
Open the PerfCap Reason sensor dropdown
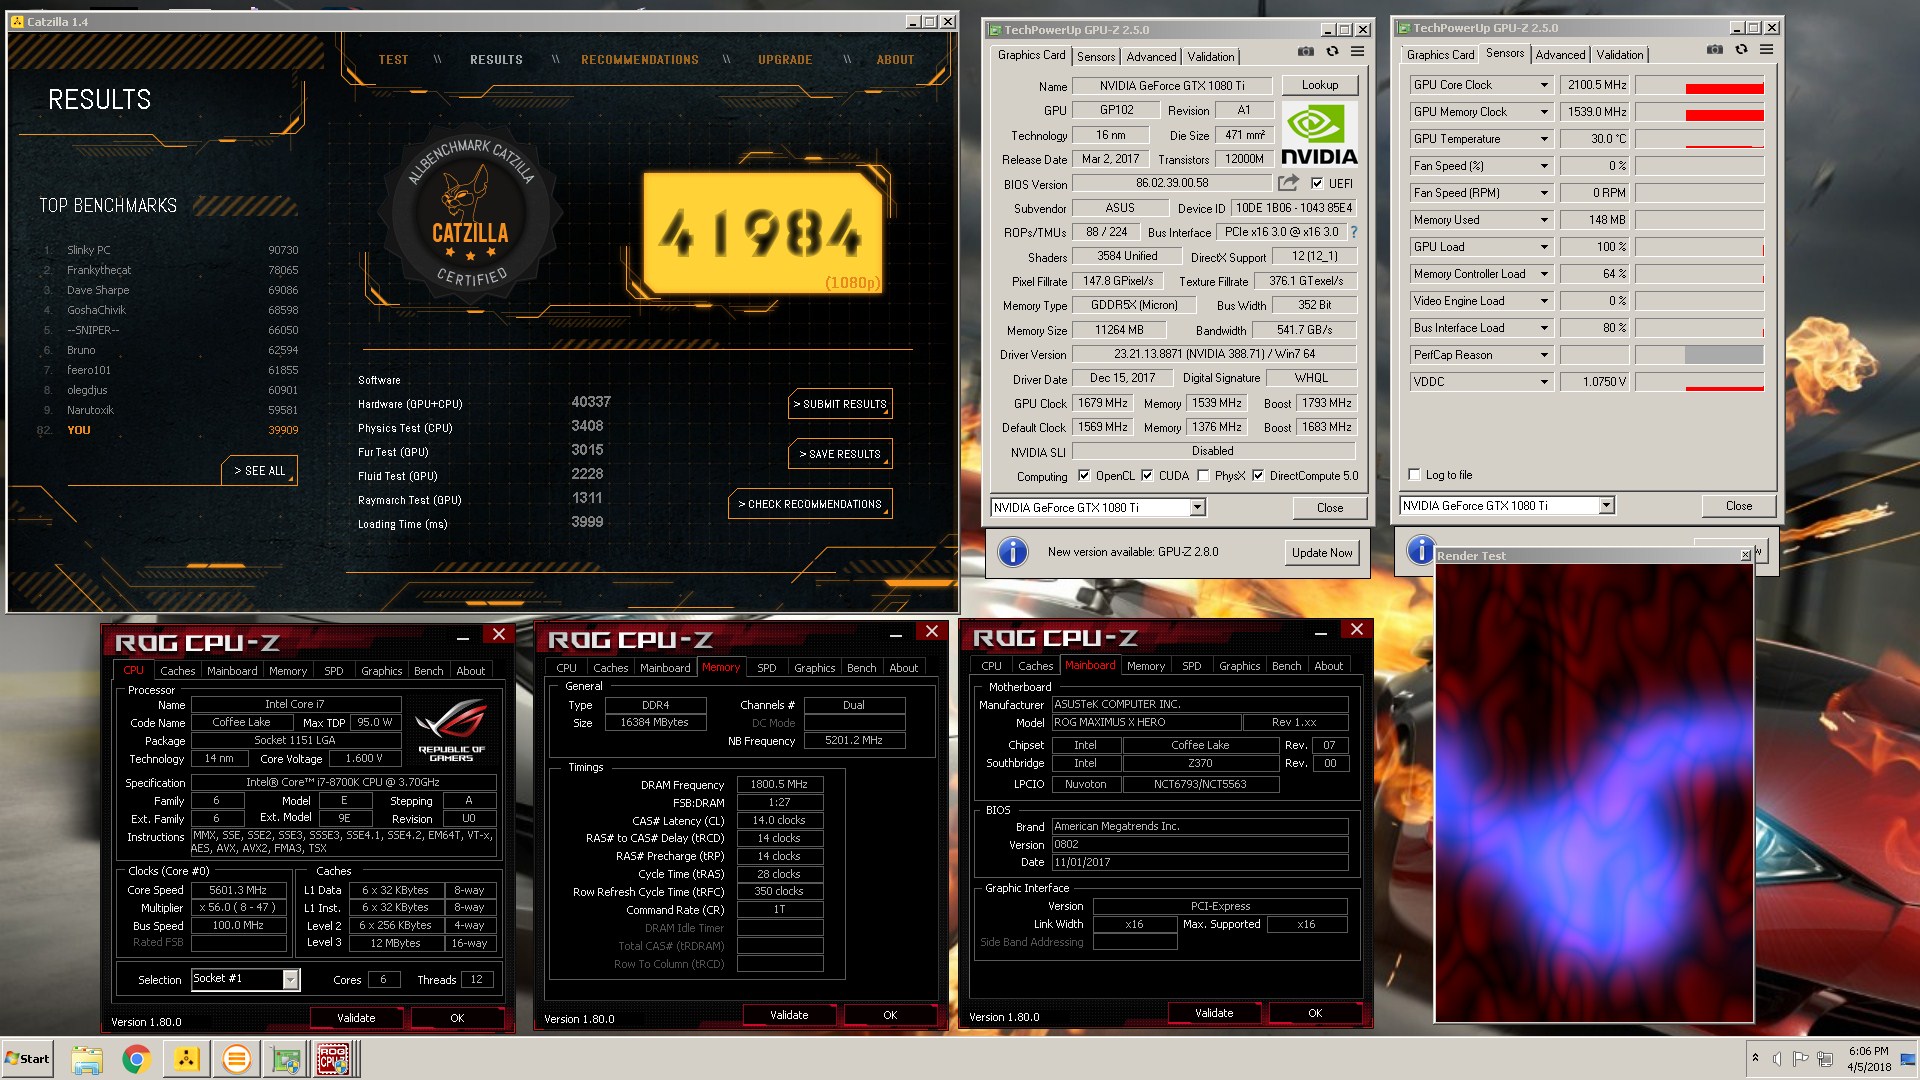pos(1544,355)
